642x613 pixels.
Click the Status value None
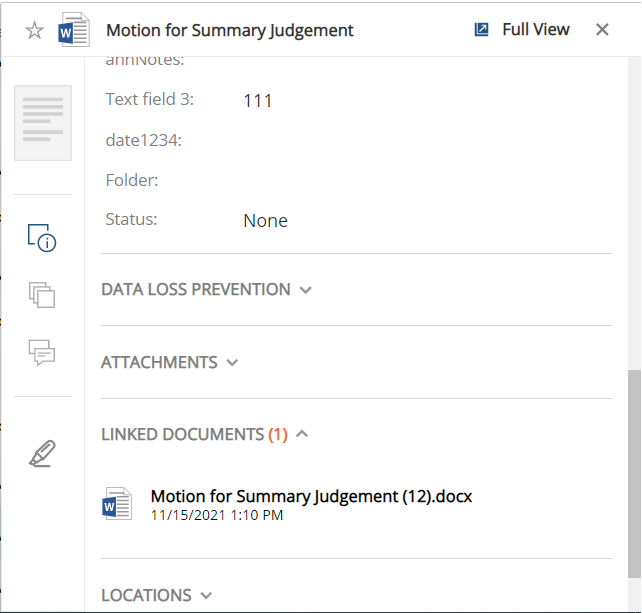265,221
